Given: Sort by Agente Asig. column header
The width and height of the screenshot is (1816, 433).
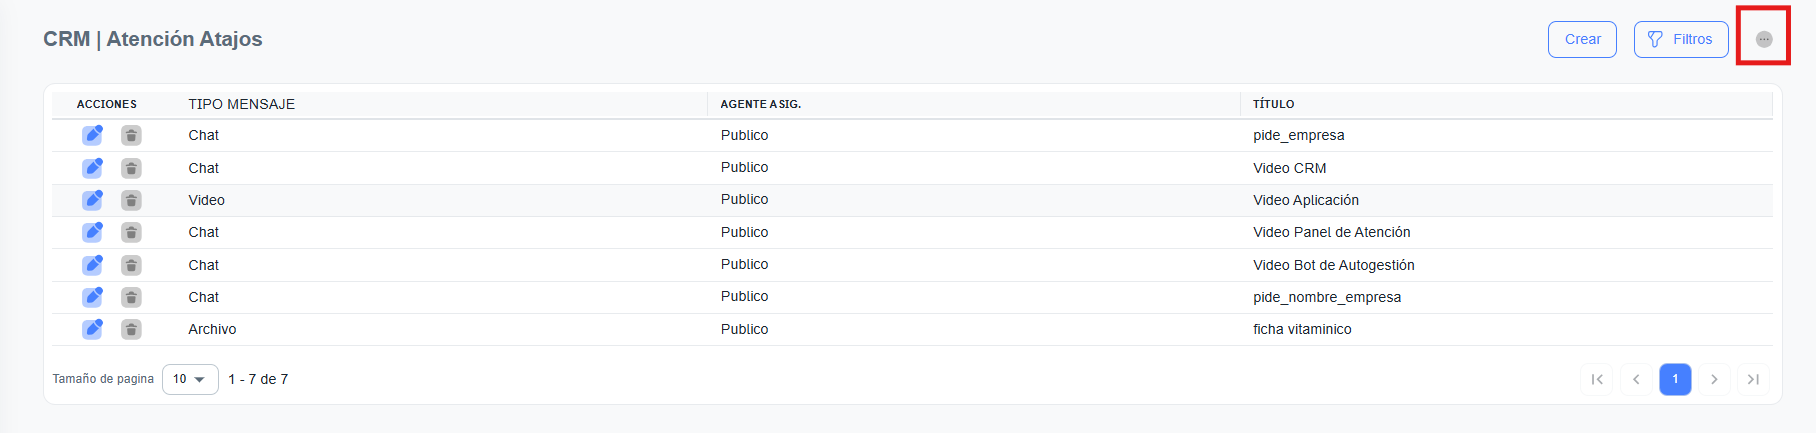Looking at the screenshot, I should [760, 104].
